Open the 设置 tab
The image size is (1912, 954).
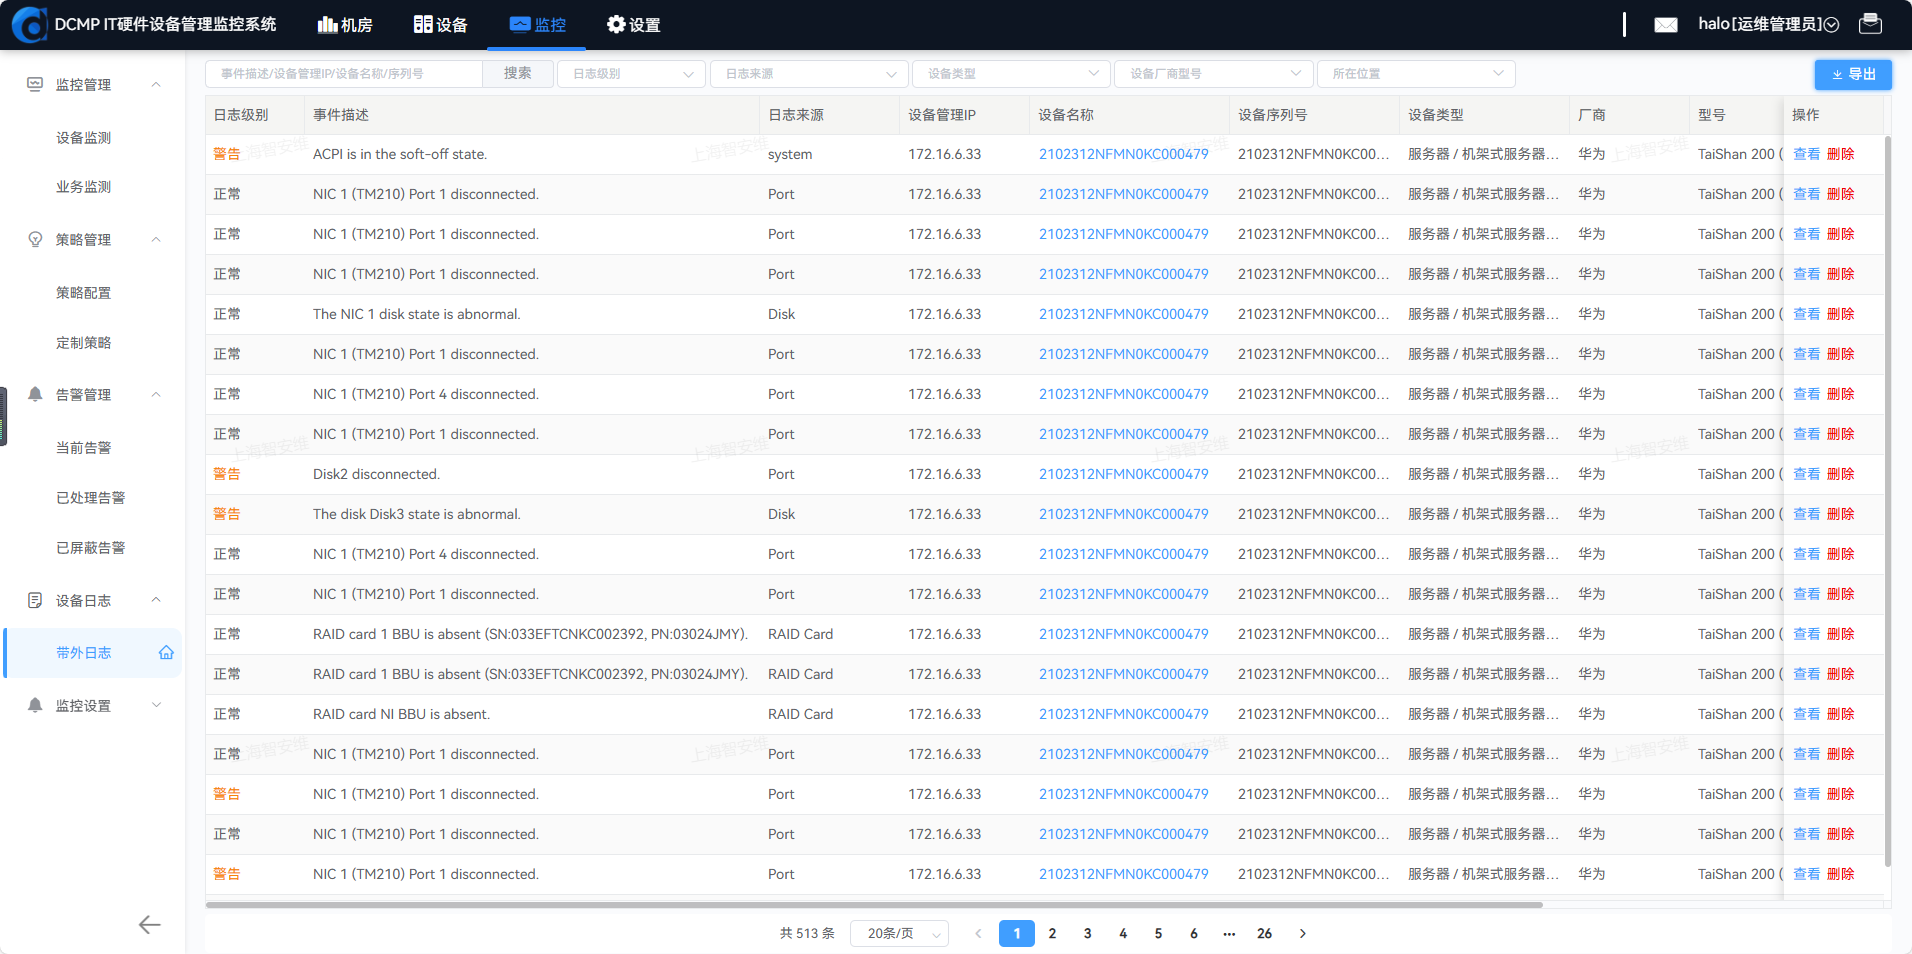pyautogui.click(x=634, y=25)
